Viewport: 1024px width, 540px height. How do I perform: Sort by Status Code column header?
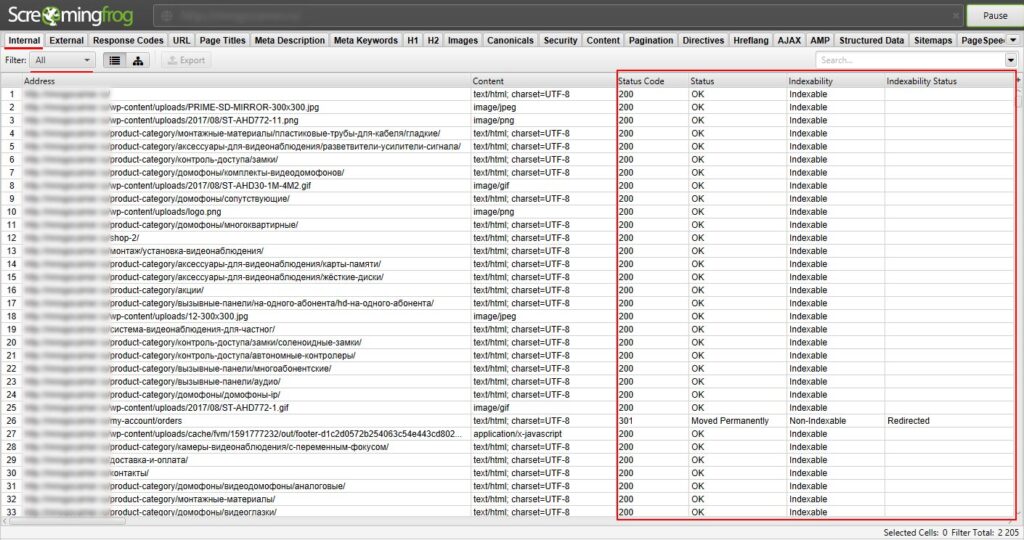pyautogui.click(x=641, y=81)
